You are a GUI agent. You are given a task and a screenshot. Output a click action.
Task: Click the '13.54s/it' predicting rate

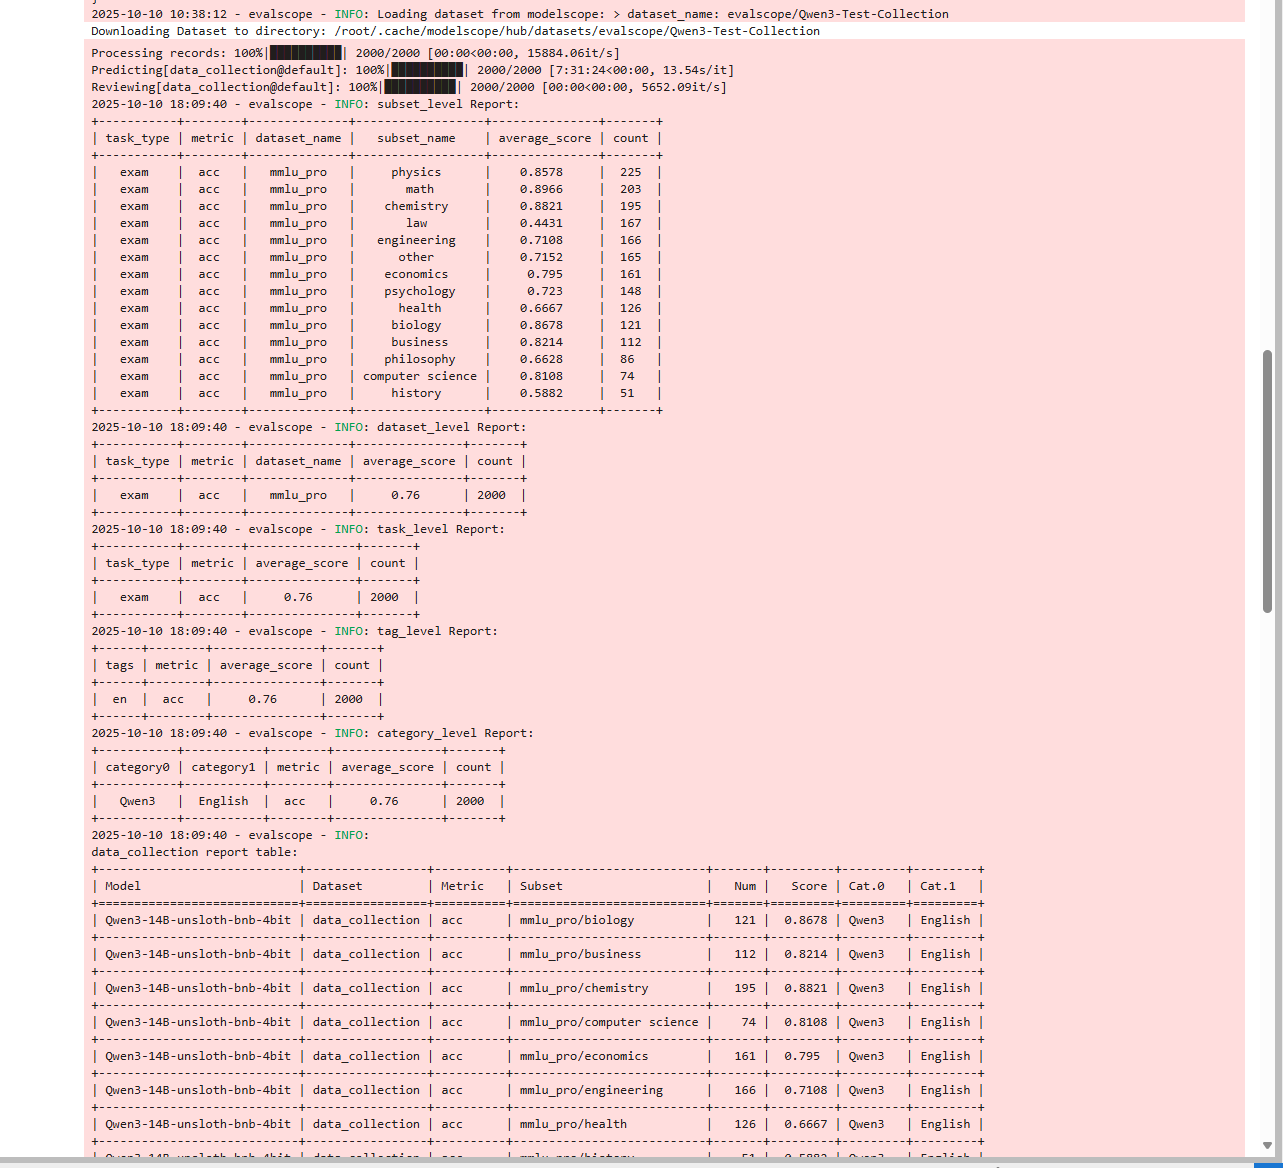tap(698, 70)
